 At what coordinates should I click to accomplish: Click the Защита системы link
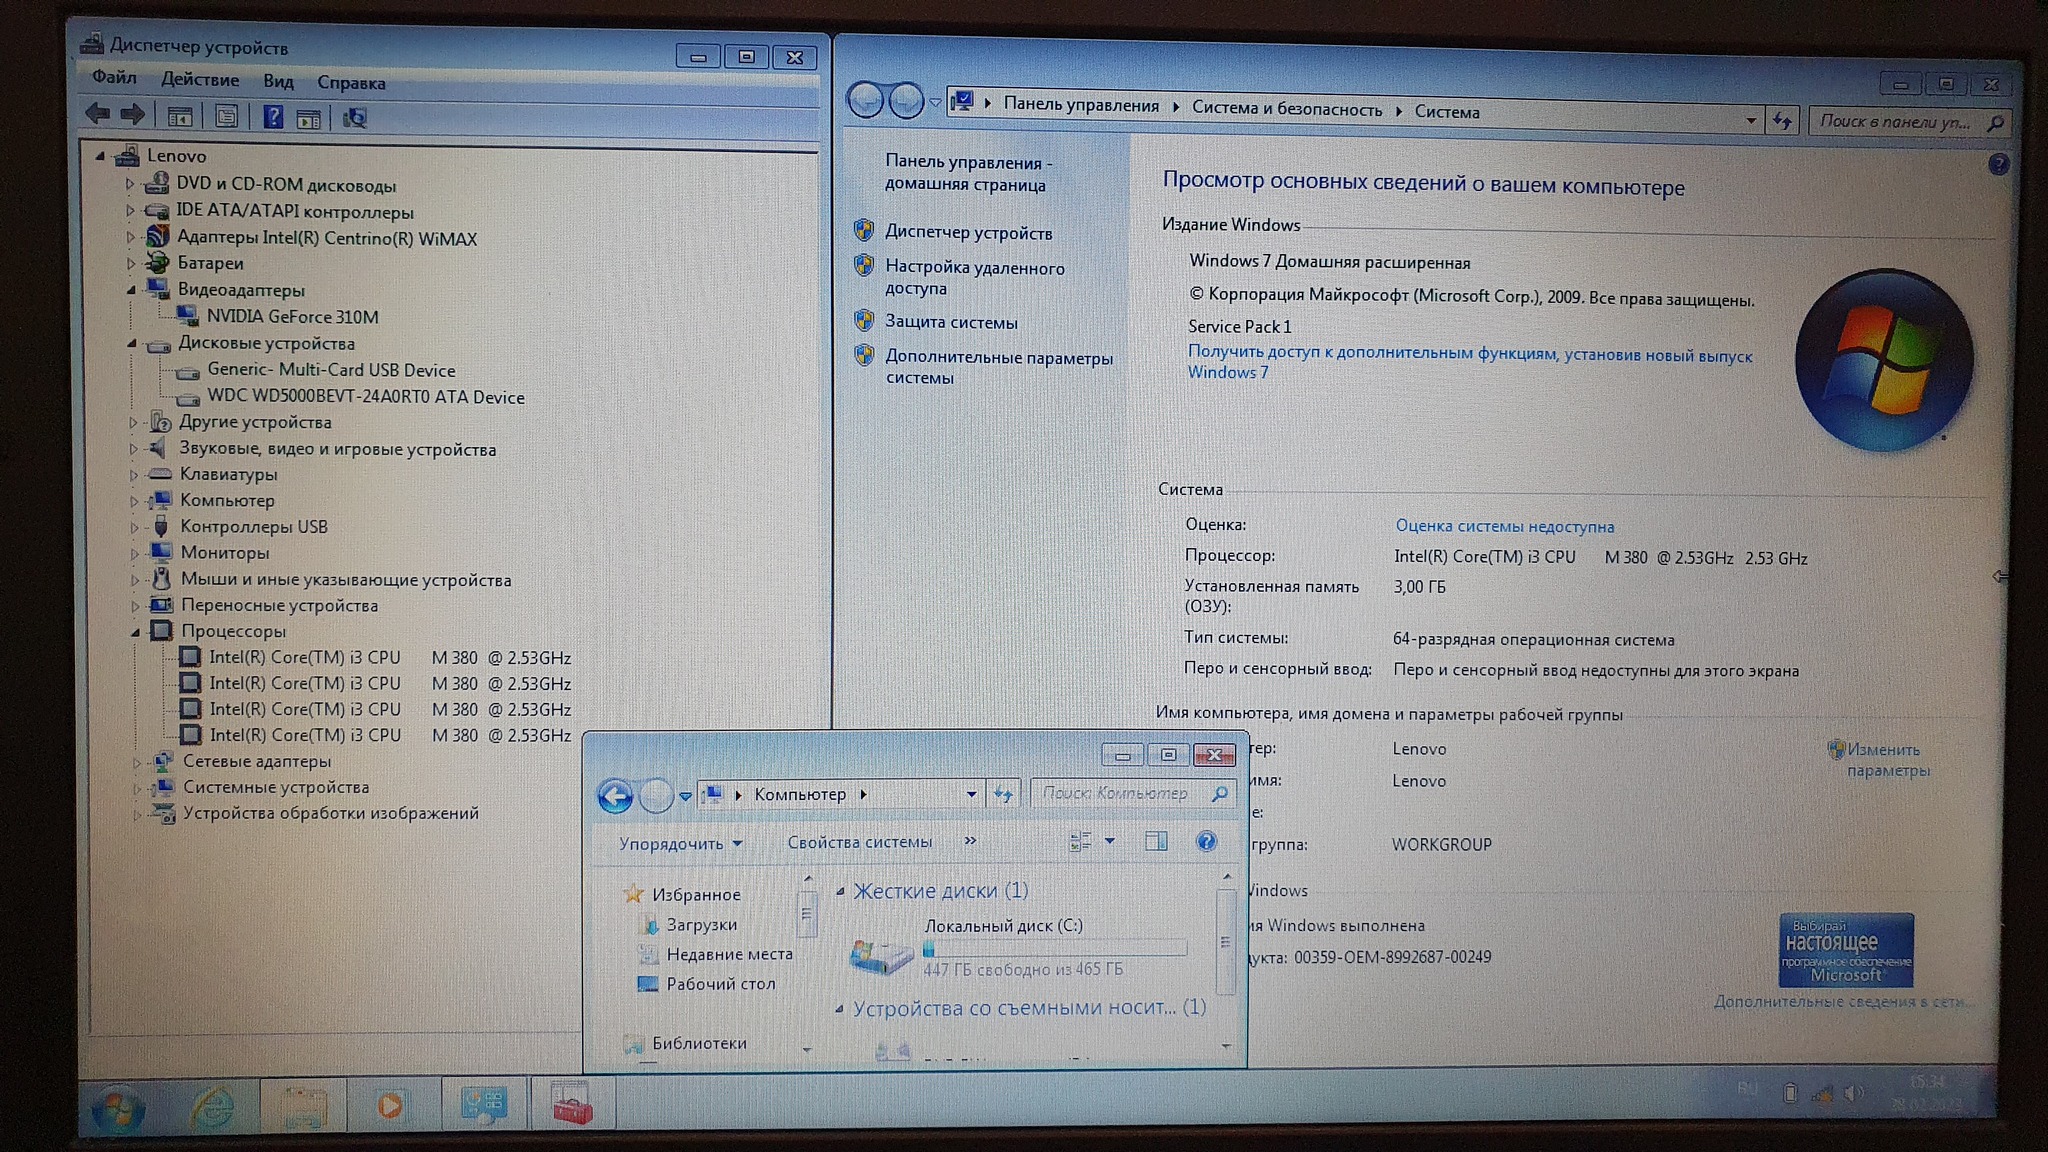pos(951,323)
